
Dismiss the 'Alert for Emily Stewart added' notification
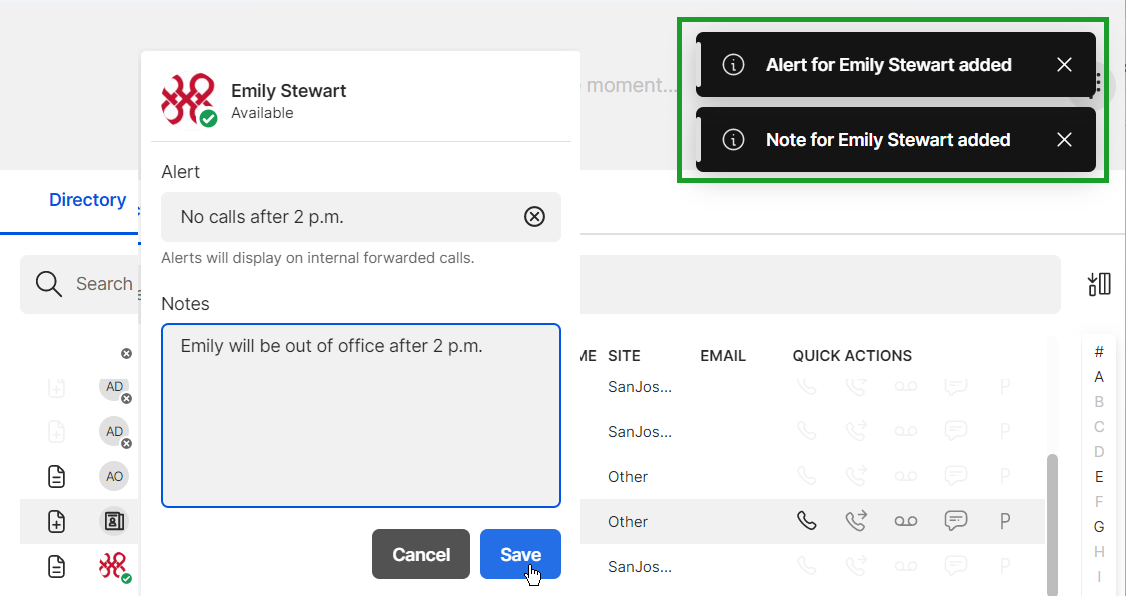[1064, 65]
